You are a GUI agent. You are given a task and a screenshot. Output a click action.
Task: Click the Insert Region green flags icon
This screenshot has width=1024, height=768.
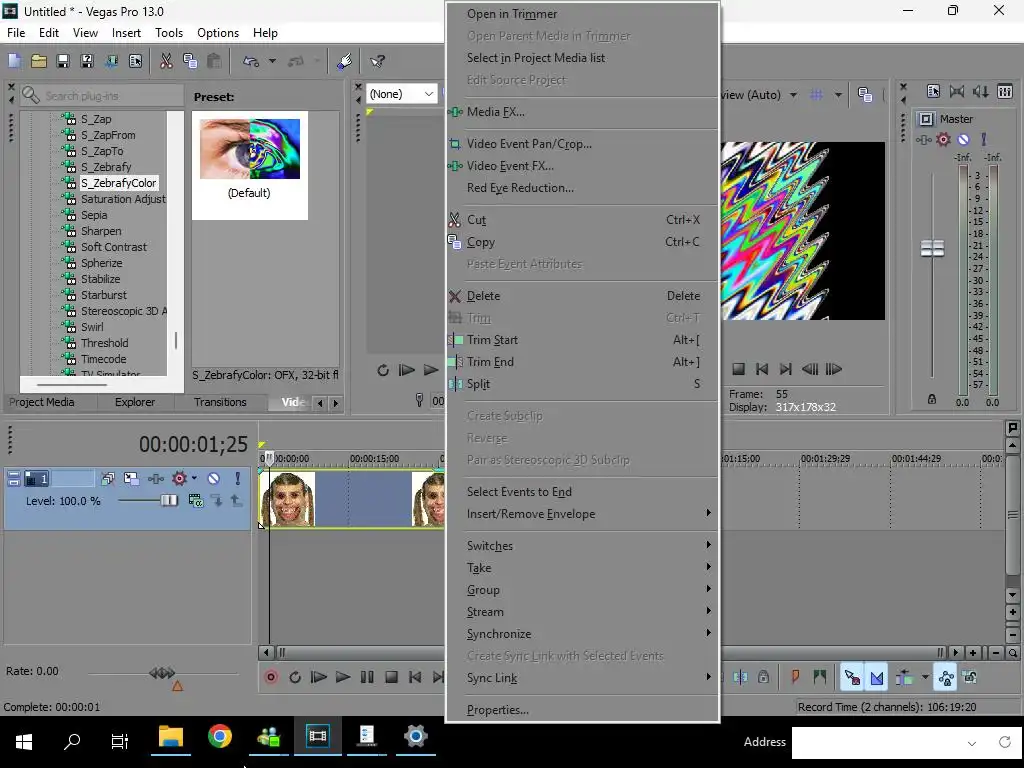820,677
